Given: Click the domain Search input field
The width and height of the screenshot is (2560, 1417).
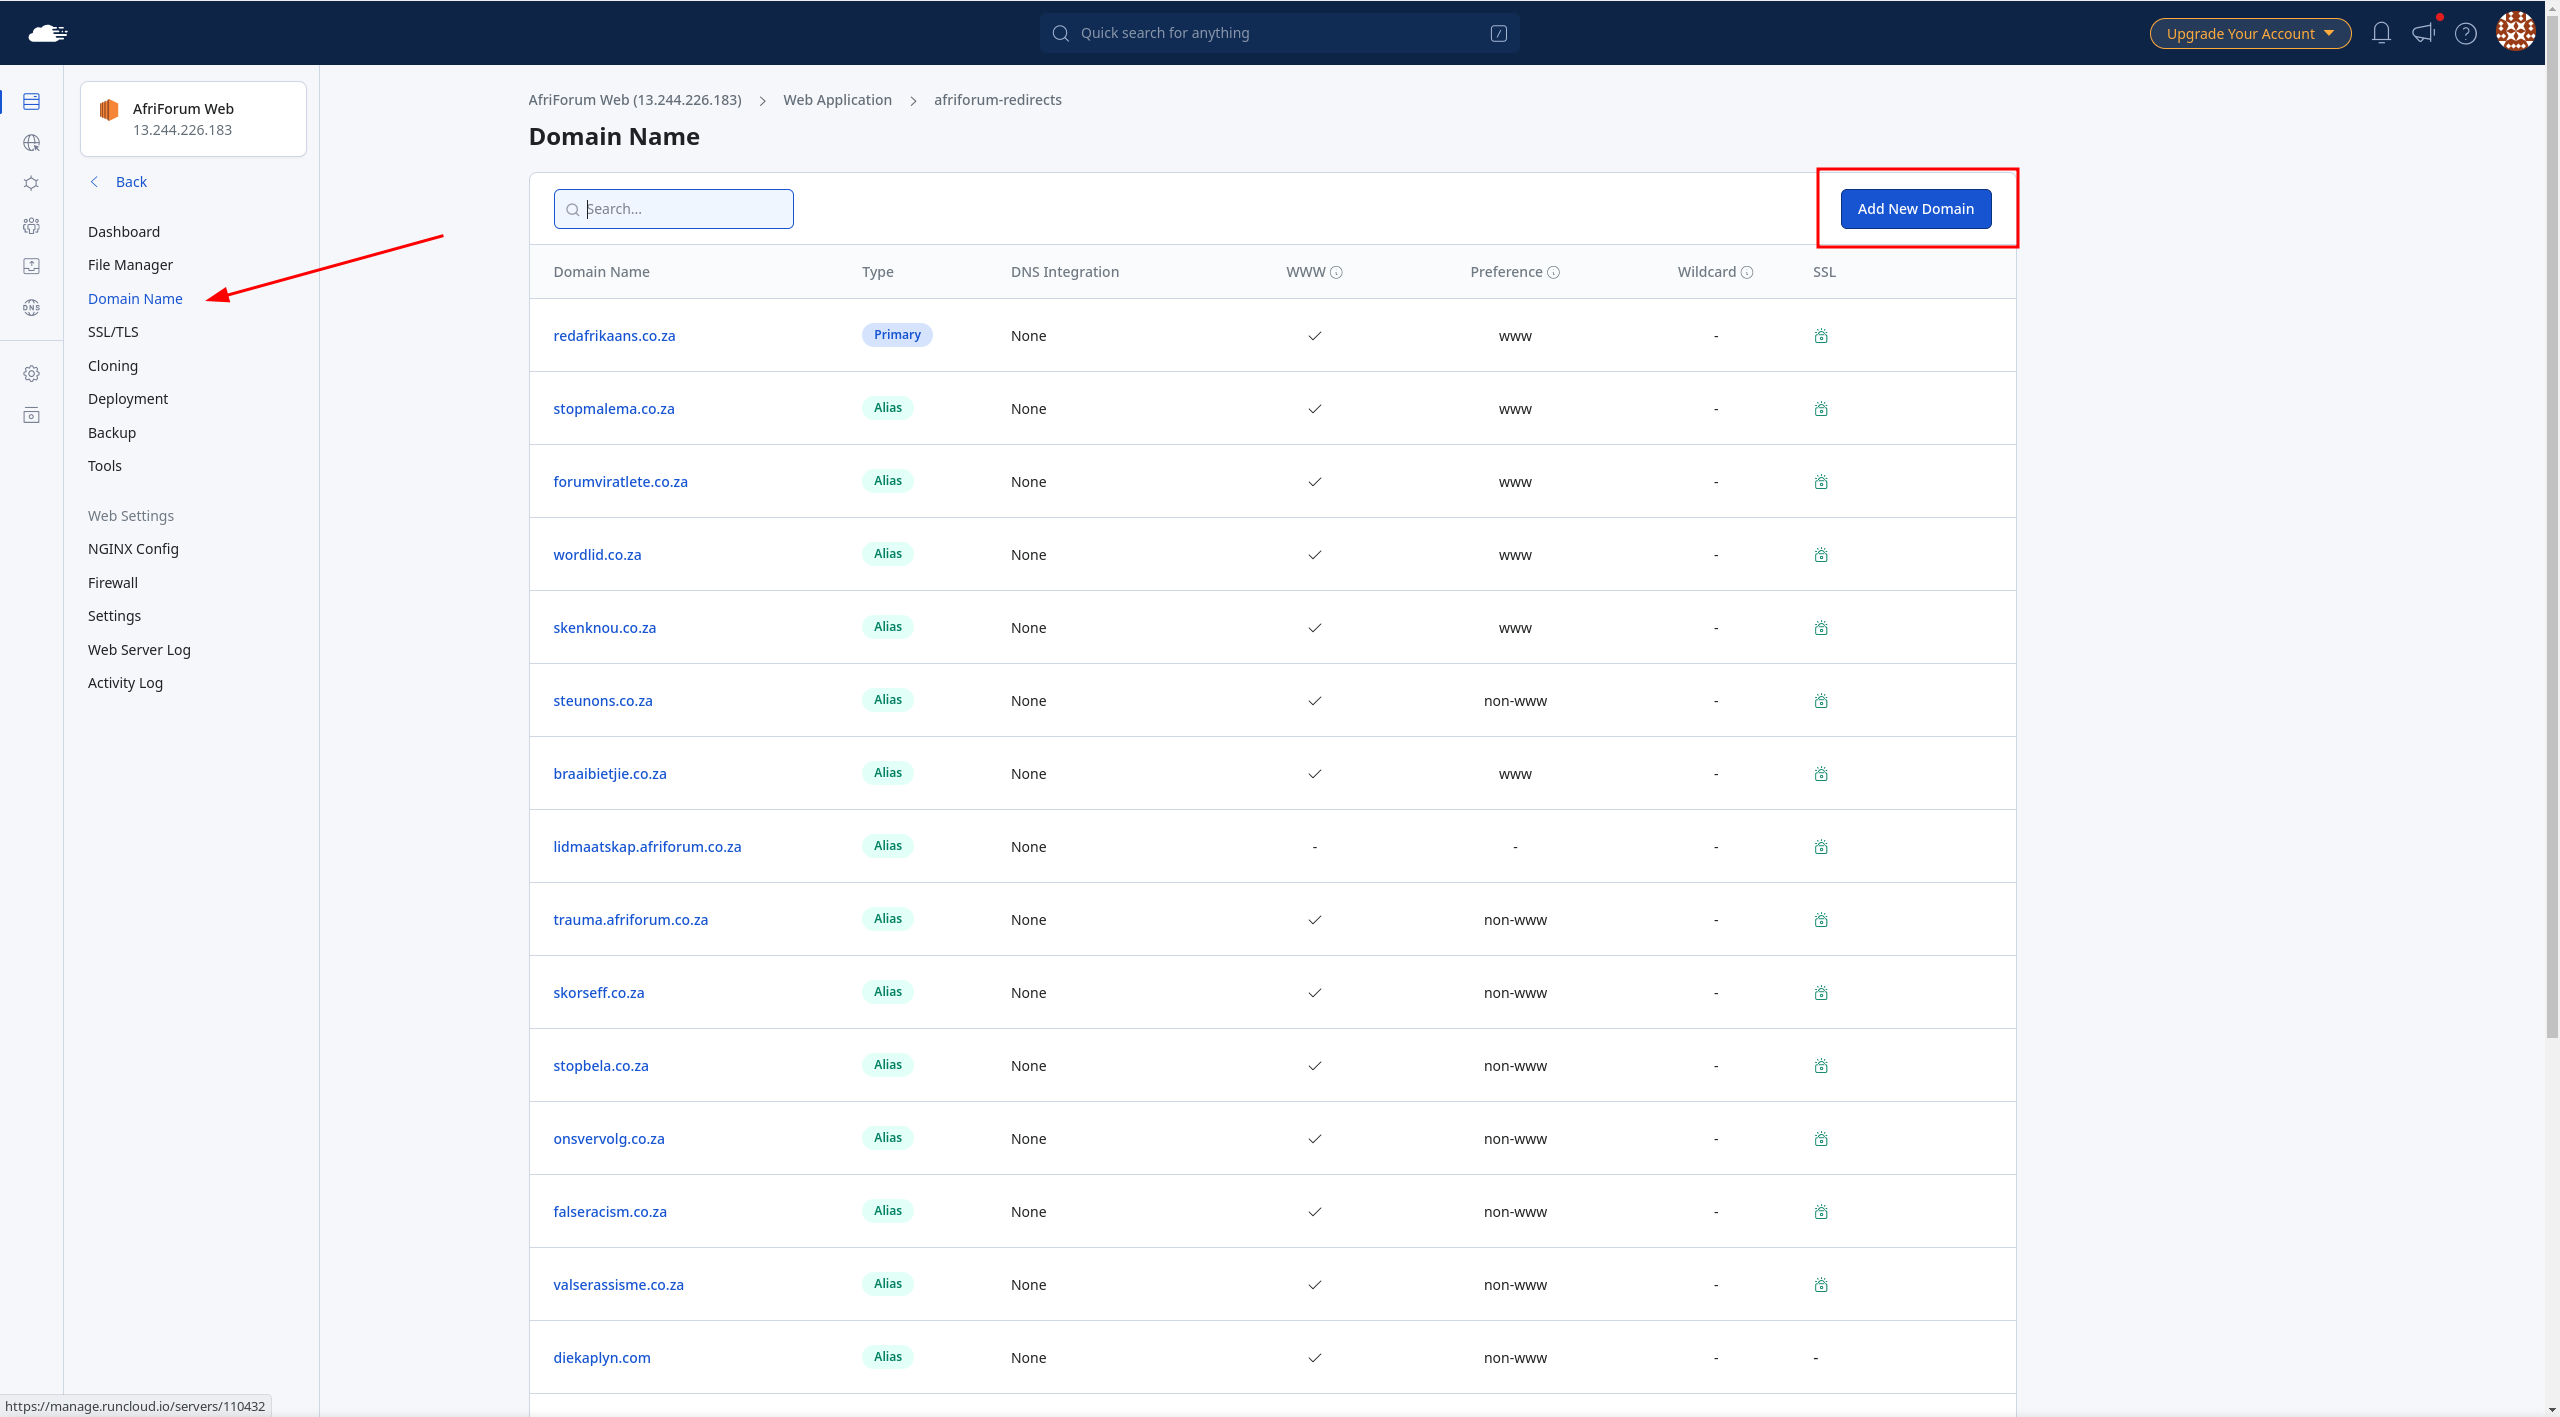Looking at the screenshot, I should (x=685, y=209).
